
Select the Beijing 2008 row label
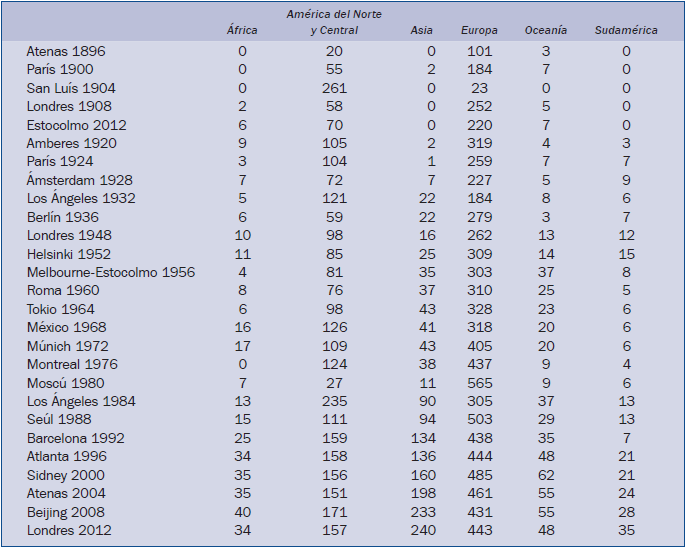69,512
